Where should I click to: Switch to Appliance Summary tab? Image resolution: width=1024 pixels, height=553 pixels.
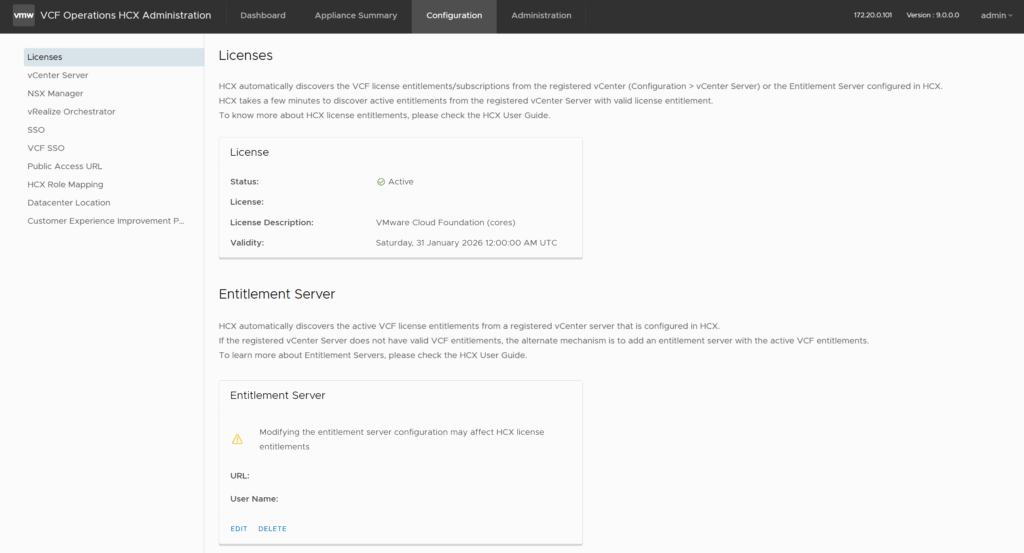click(x=356, y=16)
